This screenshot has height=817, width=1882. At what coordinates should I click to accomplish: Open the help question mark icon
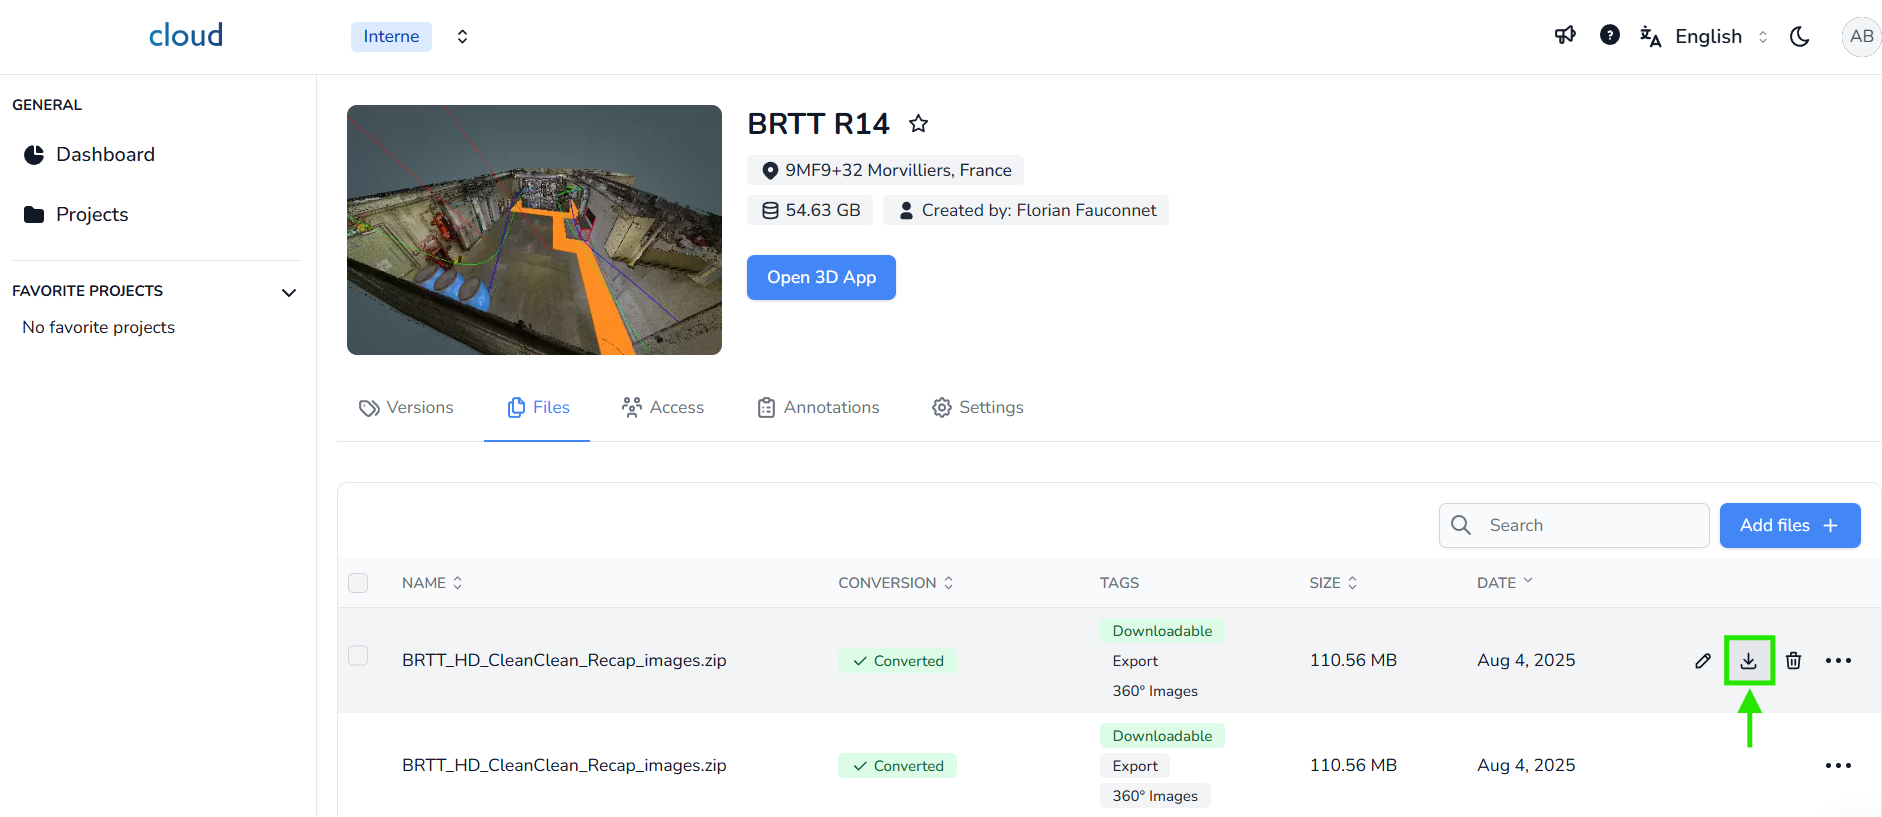(x=1609, y=36)
